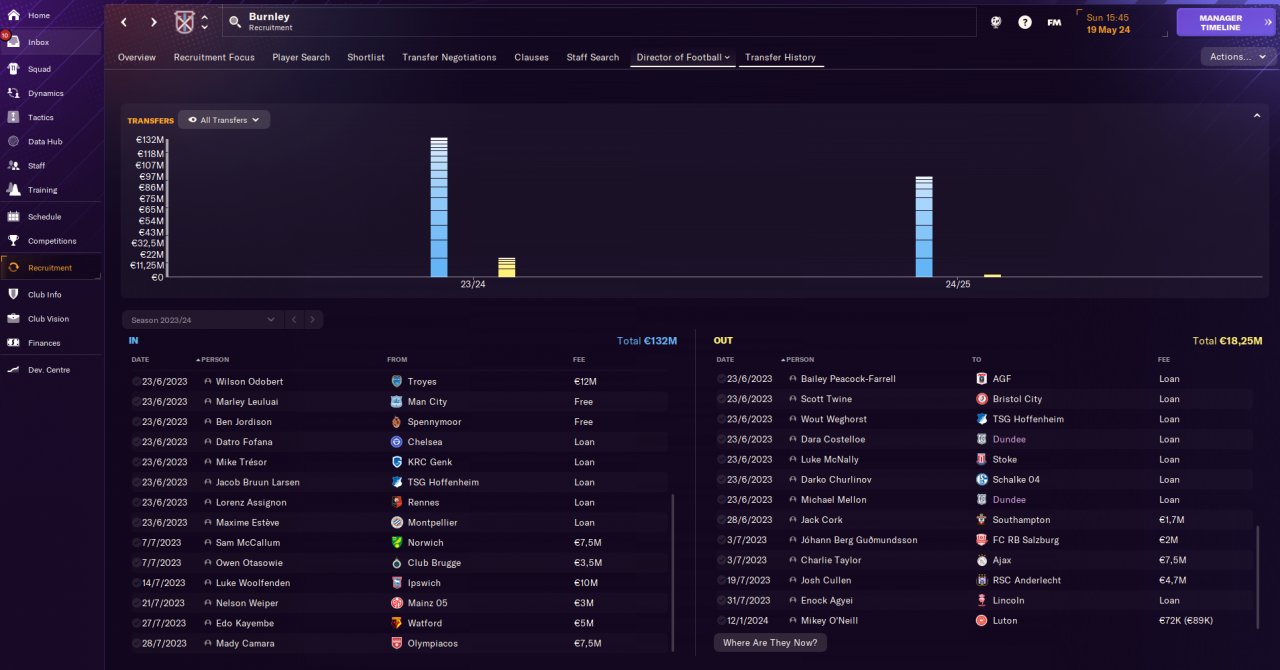Click the Burnley club badge in header
This screenshot has height=670, width=1280.
[184, 22]
